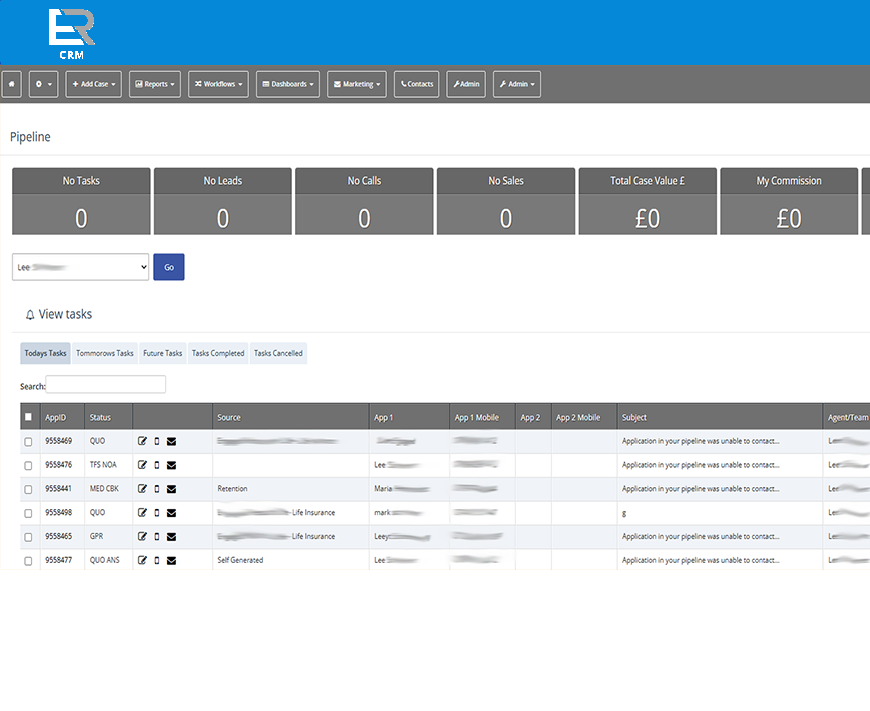
Task: Click into the Search text field
Action: point(106,385)
